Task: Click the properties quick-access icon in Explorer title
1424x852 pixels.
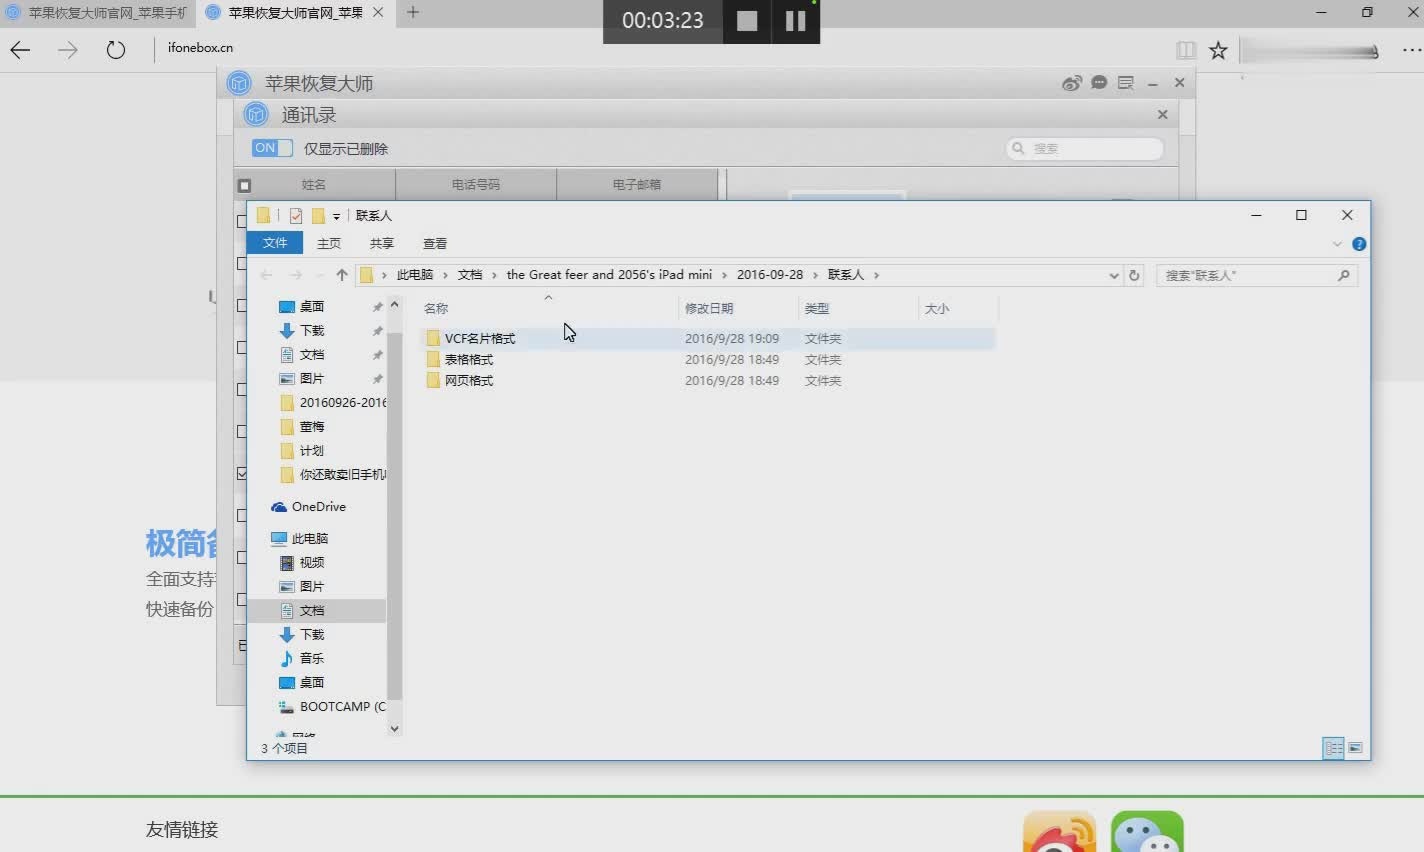Action: click(x=296, y=215)
